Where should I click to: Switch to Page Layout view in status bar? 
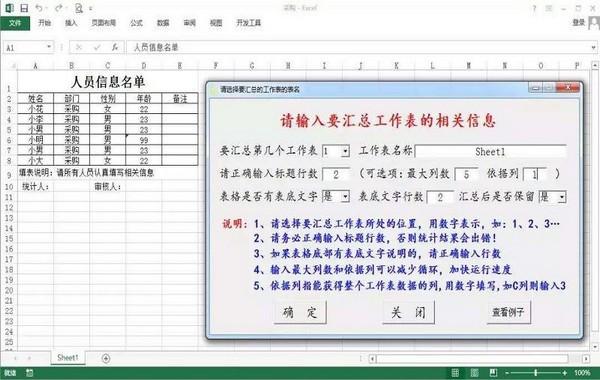click(474, 372)
